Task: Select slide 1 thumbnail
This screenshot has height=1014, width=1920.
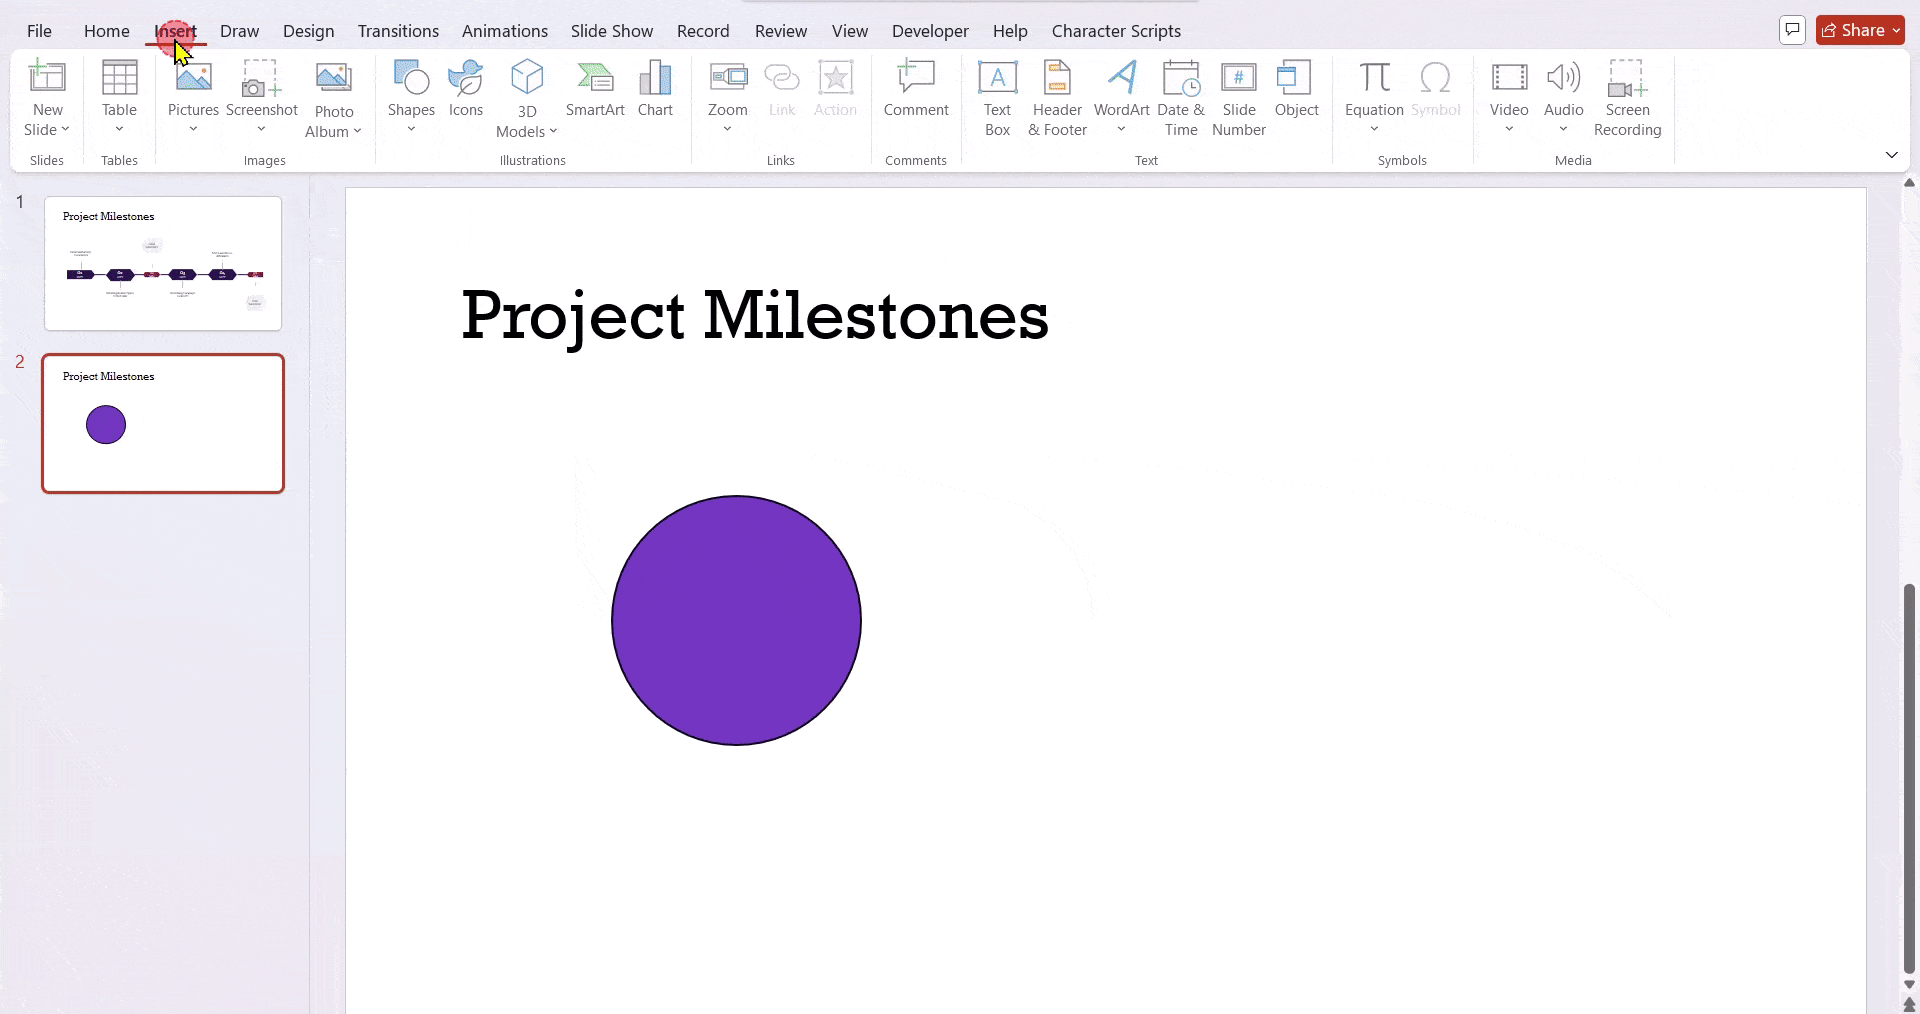Action: [x=162, y=263]
